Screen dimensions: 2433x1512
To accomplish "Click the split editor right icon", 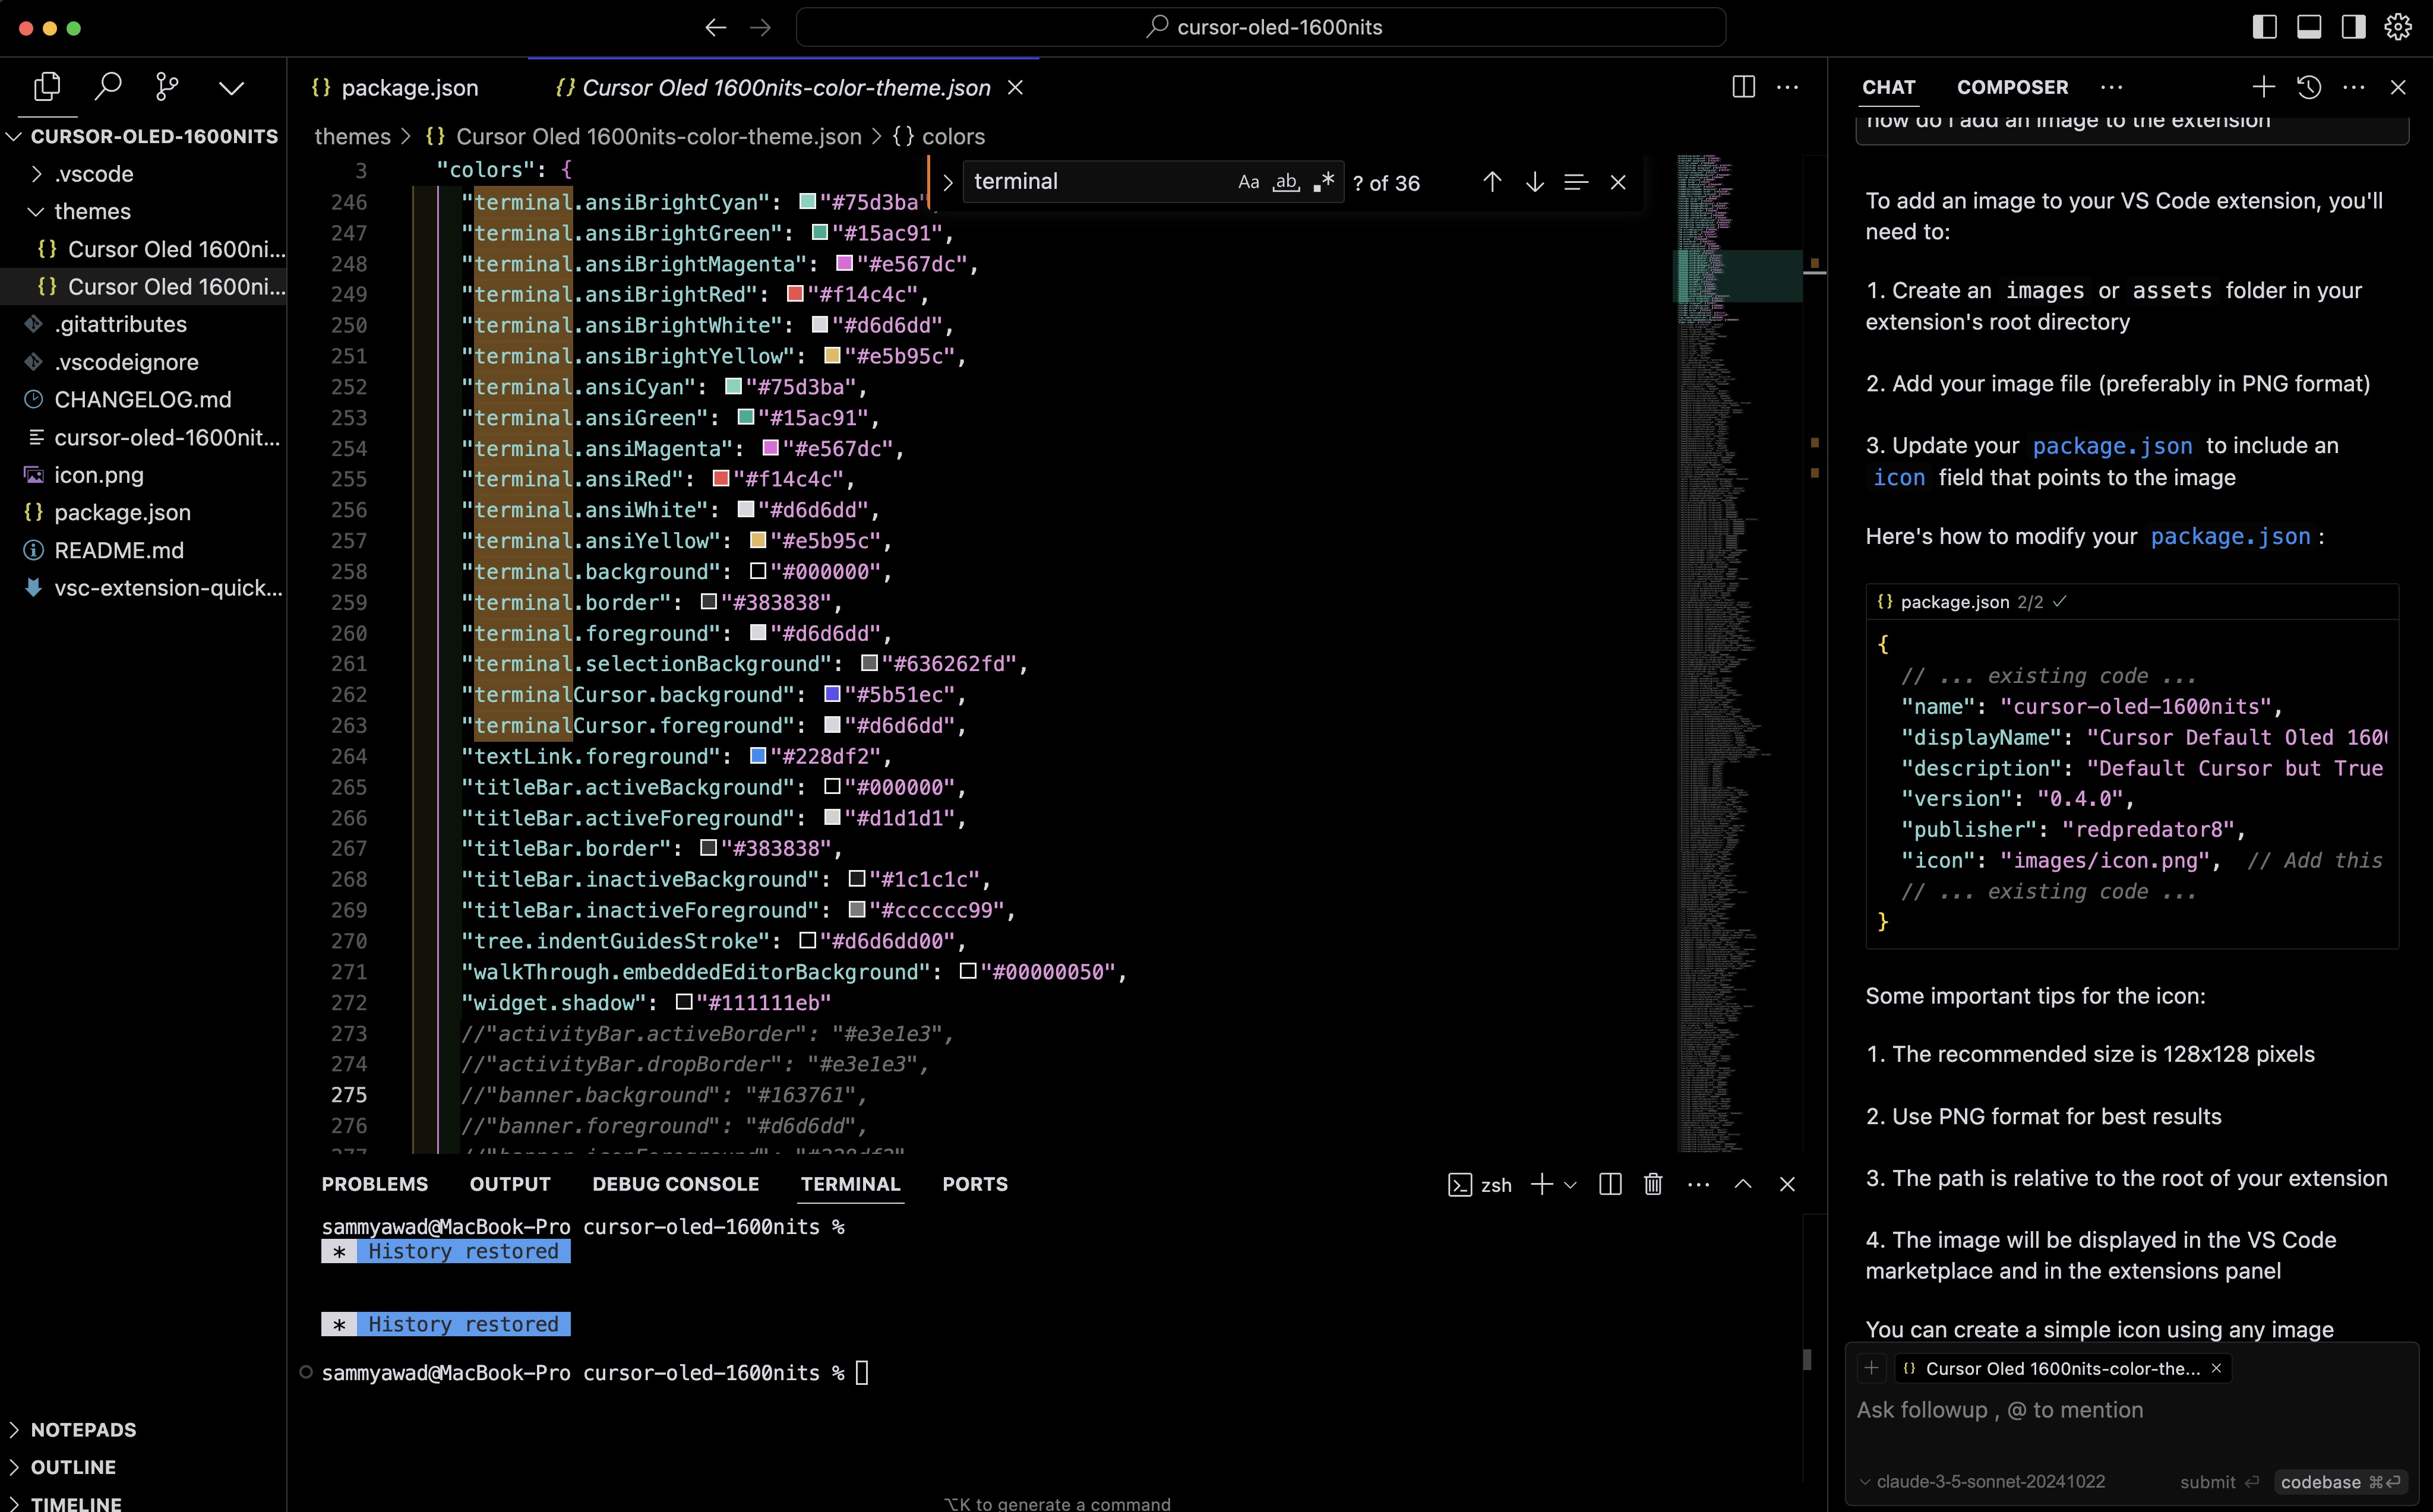I will click(1743, 87).
